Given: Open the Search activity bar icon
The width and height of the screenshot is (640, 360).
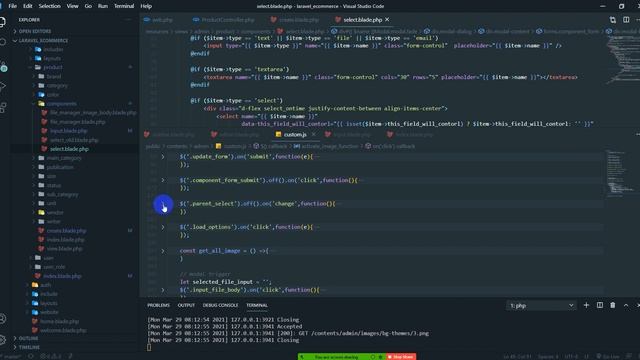Looking at the screenshot, I should point(2,42).
